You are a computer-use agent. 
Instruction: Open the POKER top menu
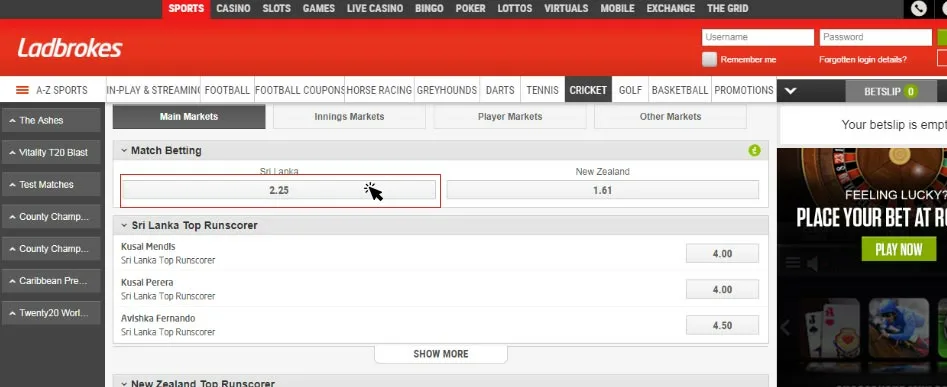(470, 8)
